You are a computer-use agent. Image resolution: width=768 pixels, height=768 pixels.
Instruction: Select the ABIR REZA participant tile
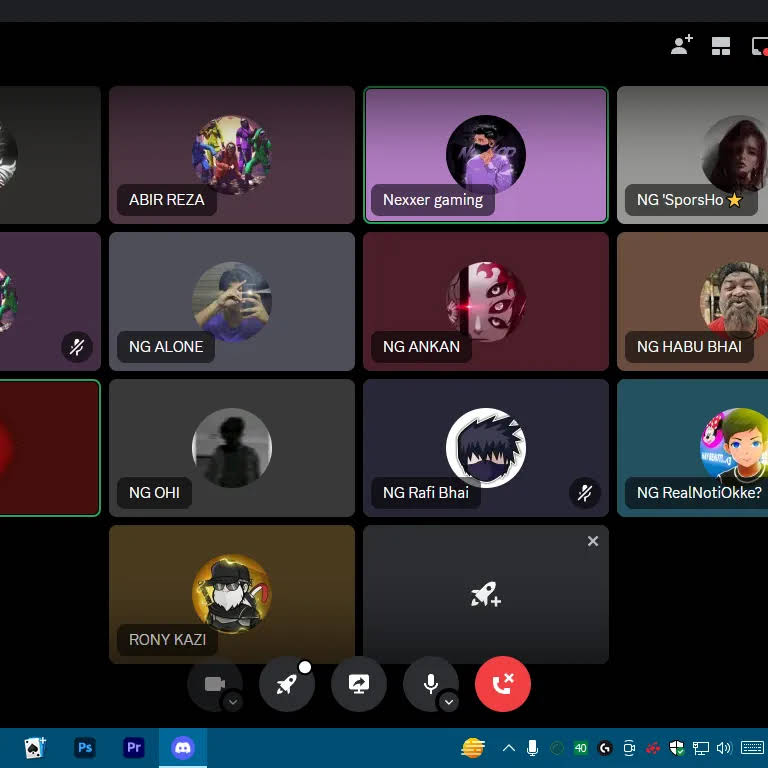[x=232, y=155]
